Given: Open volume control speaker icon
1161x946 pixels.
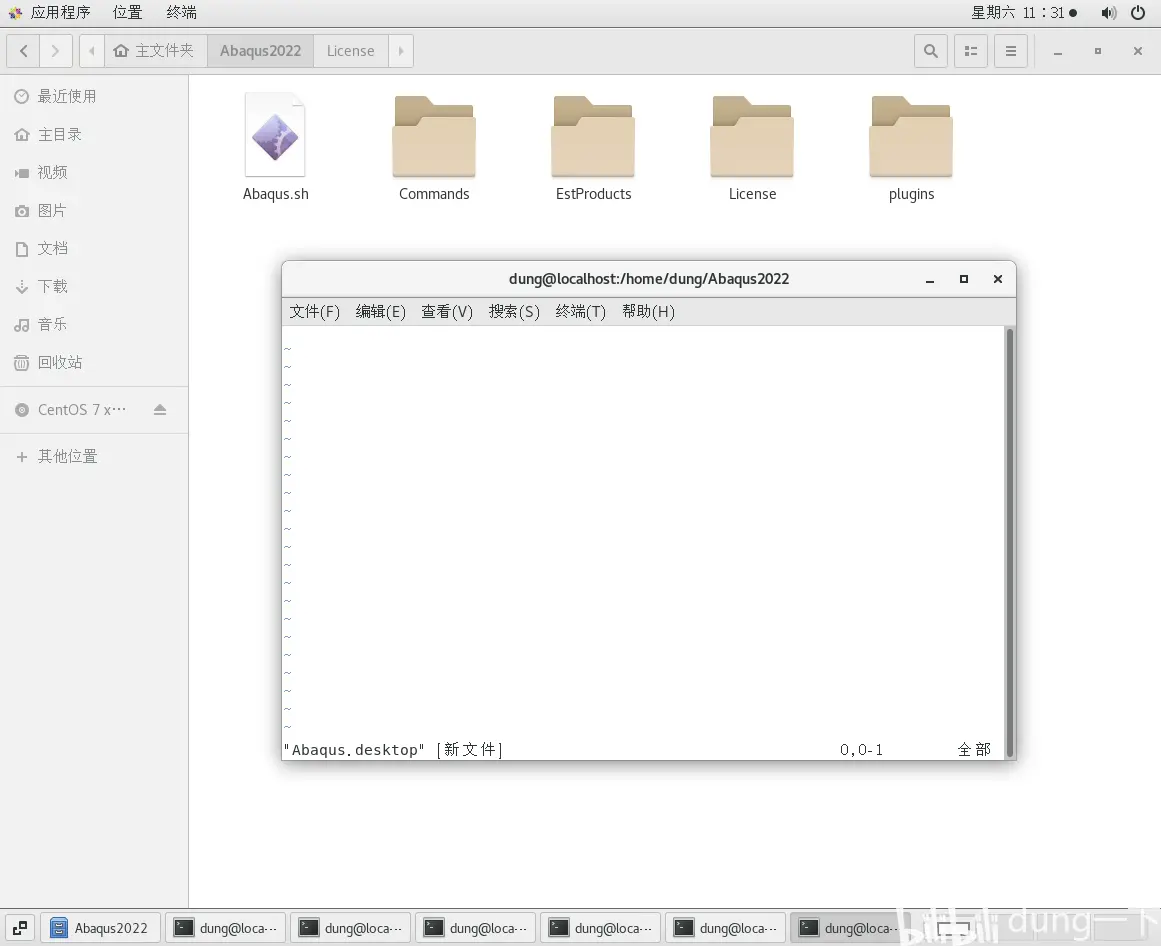Looking at the screenshot, I should (1108, 13).
